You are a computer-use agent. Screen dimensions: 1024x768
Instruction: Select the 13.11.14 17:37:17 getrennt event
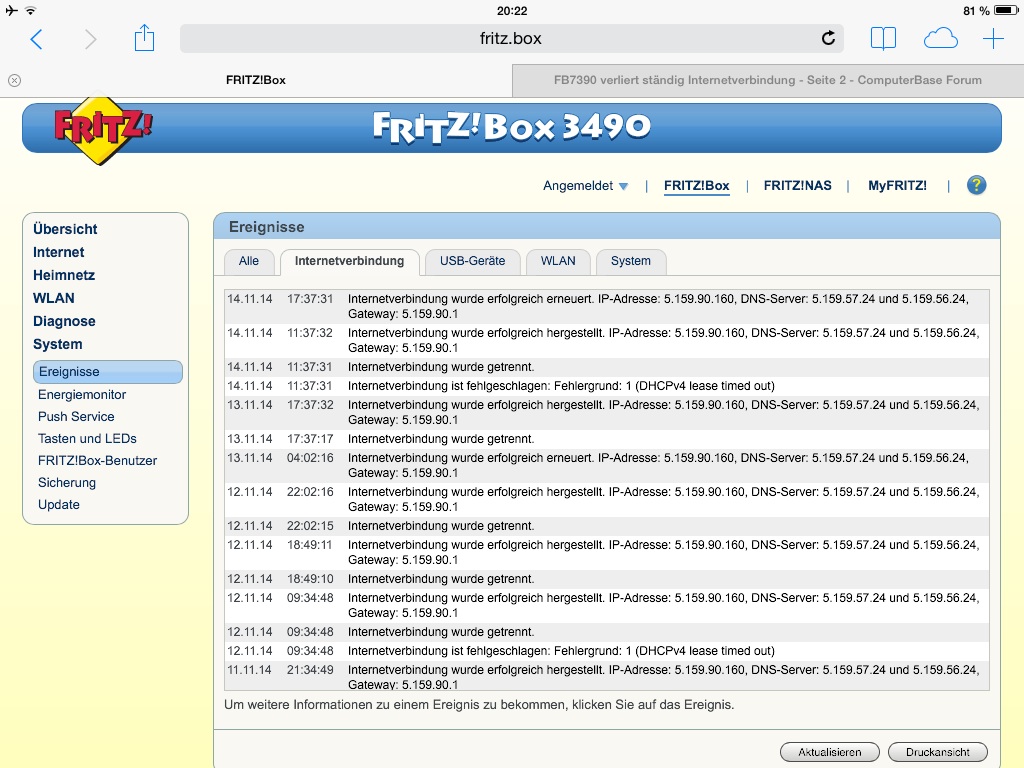tap(607, 439)
